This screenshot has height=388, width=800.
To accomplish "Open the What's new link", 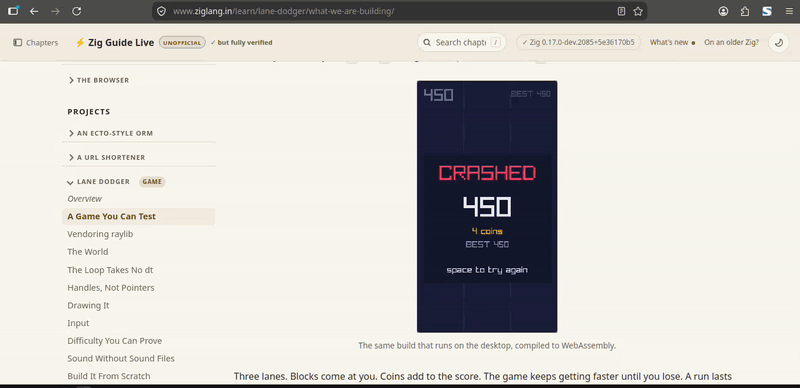I will [672, 43].
